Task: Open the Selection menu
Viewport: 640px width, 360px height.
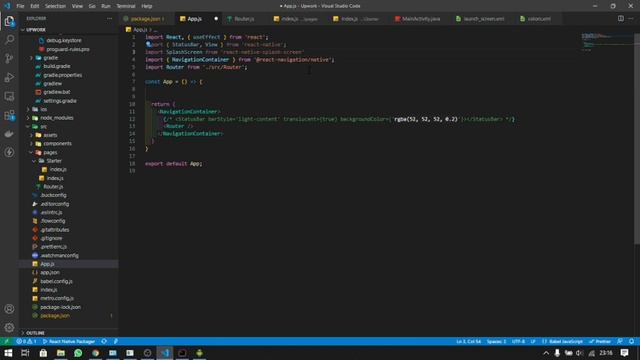Action: point(55,6)
